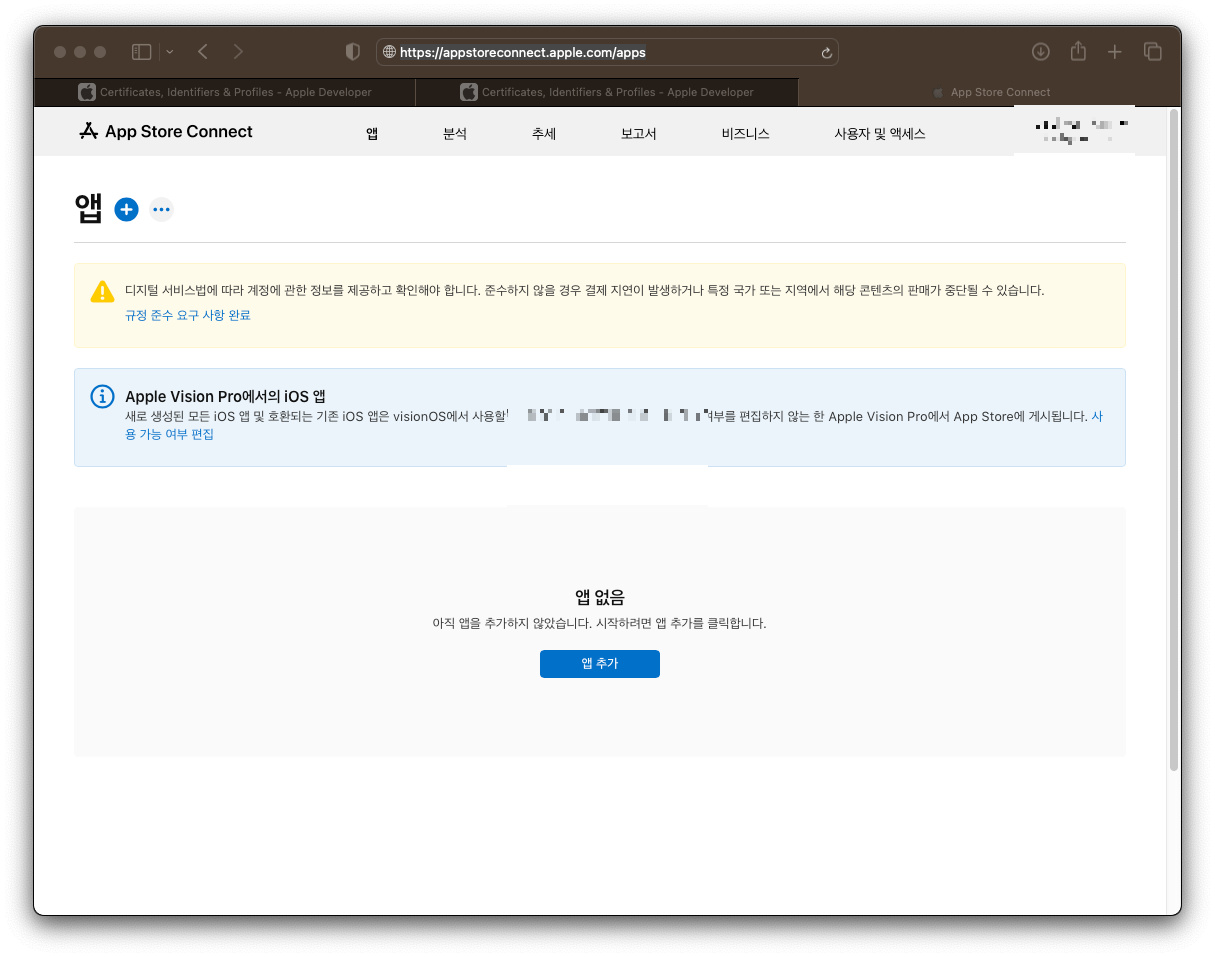The image size is (1215, 957).
Task: Click the Apple favicon on first Certificates tab
Action: 87,92
